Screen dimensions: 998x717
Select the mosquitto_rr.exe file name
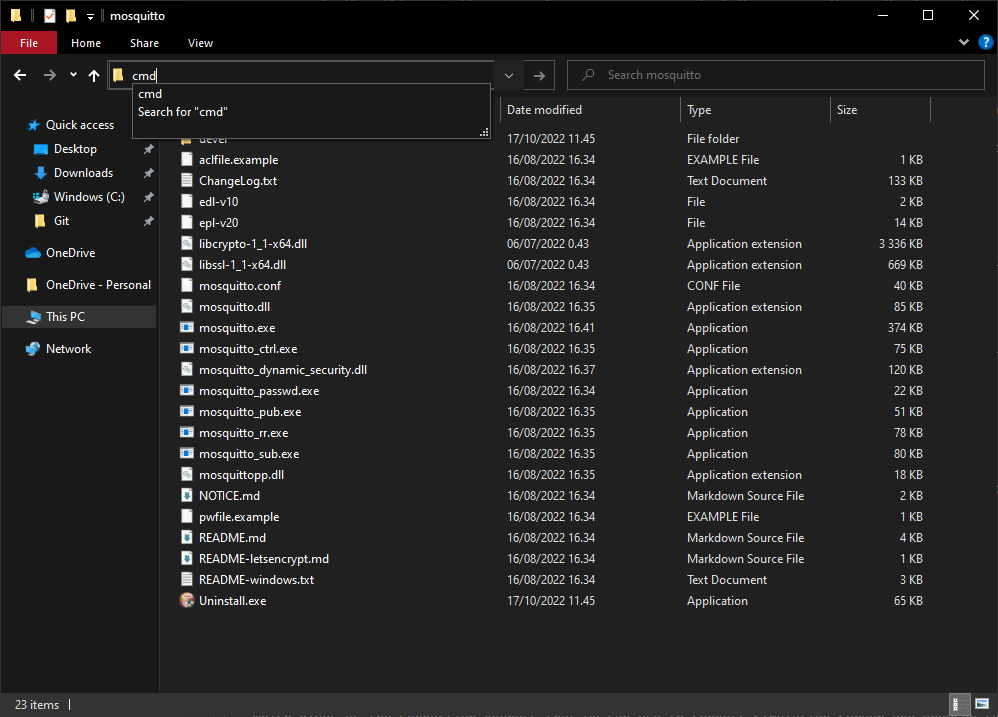[243, 433]
